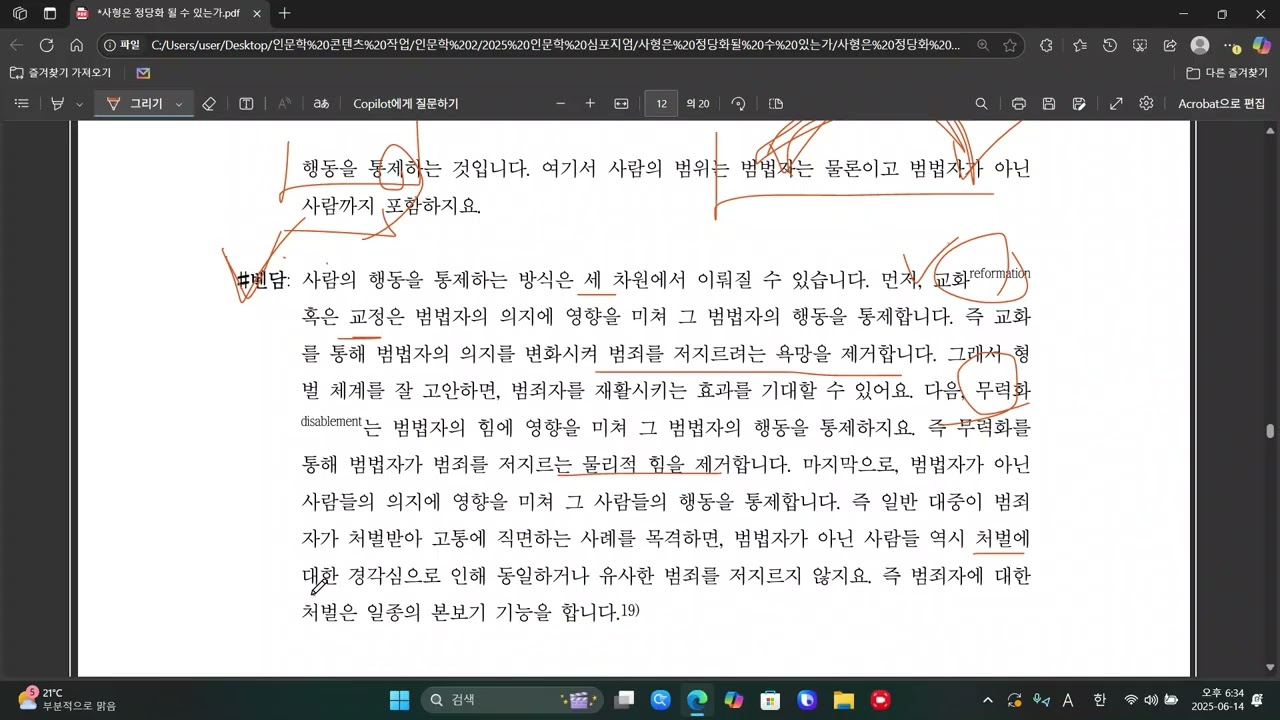Viewport: 1280px width, 720px height.
Task: Close the PDF browser tab
Action: click(257, 14)
